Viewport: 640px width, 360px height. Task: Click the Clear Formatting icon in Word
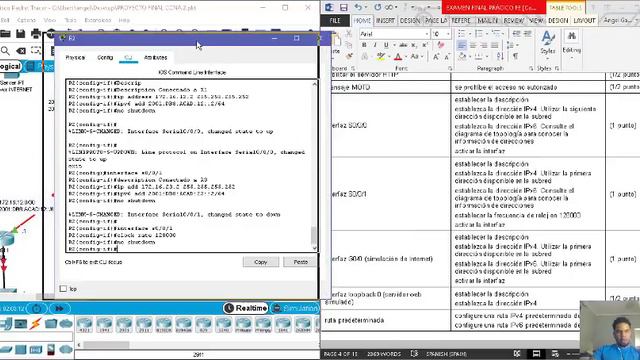(440, 44)
